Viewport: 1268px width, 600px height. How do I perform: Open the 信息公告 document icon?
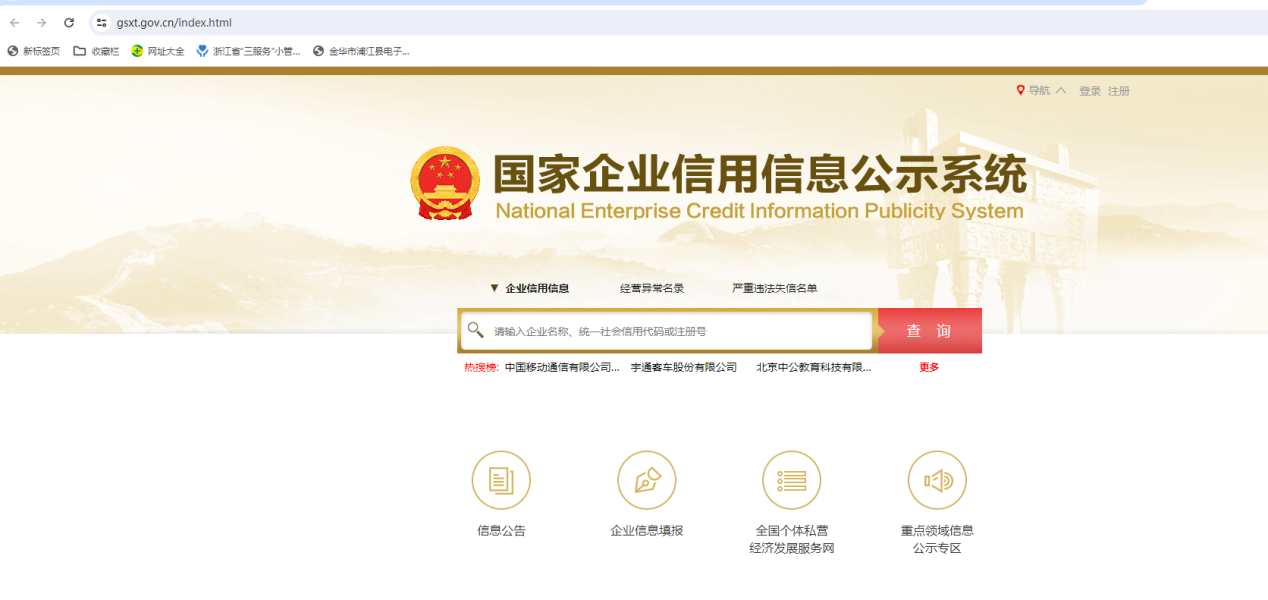pyautogui.click(x=501, y=481)
